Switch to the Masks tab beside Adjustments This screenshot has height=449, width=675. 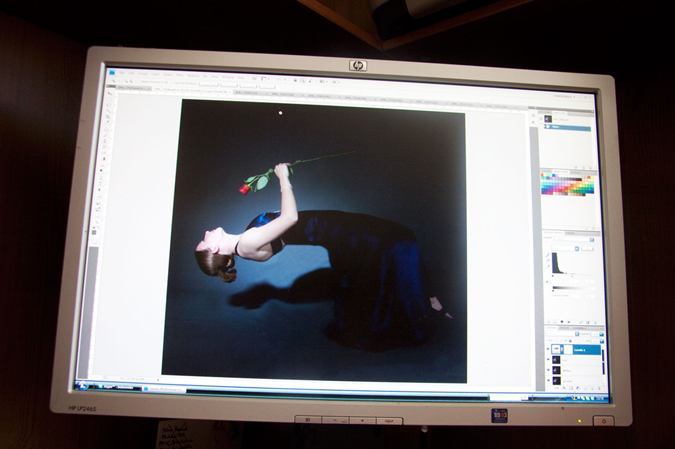(570, 233)
